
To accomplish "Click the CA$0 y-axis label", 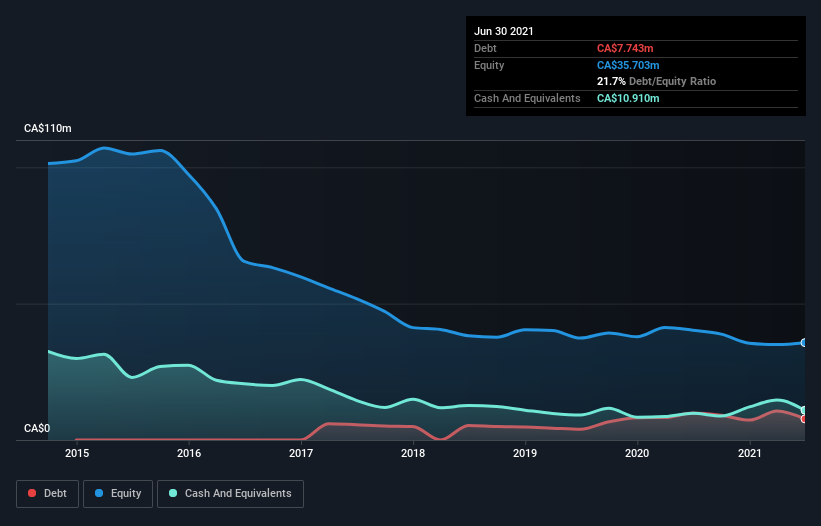I will 37,428.
